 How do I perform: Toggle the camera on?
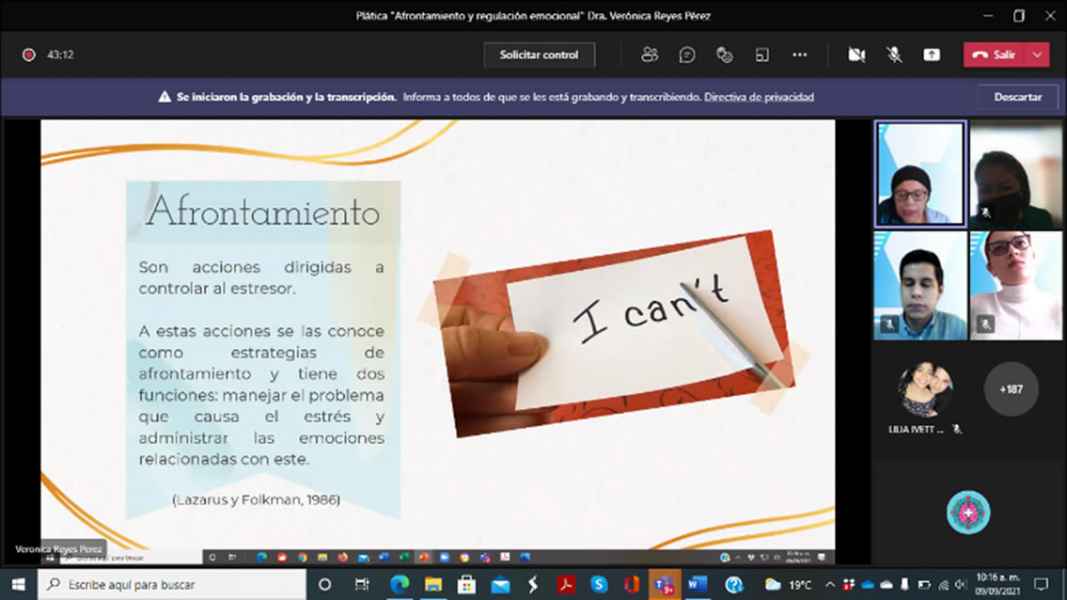857,55
